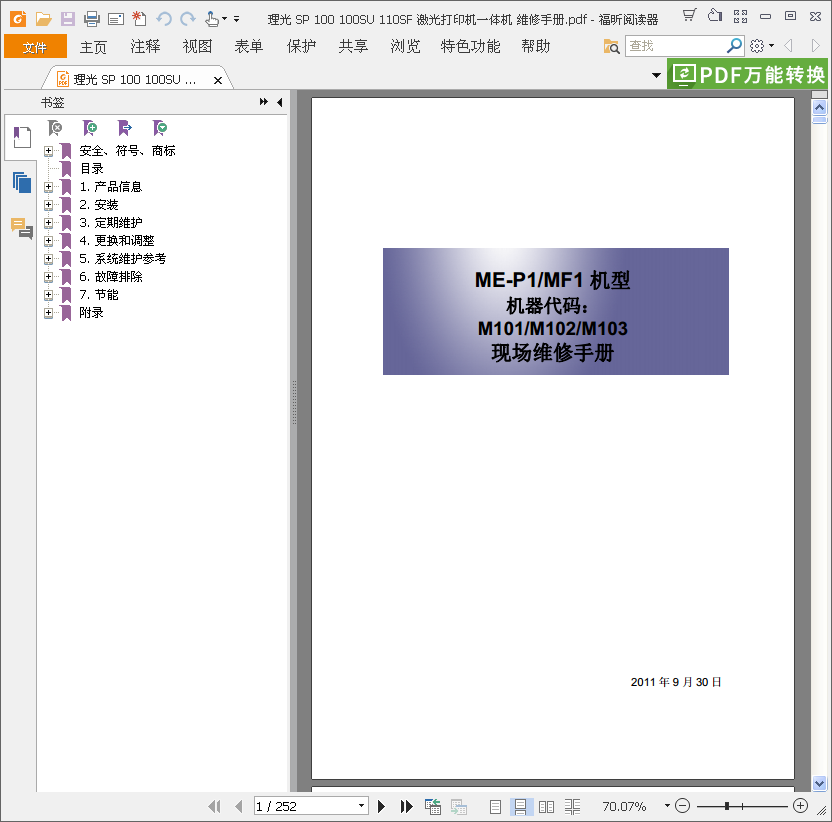Switch to 主页 ribbon tab

(93, 47)
